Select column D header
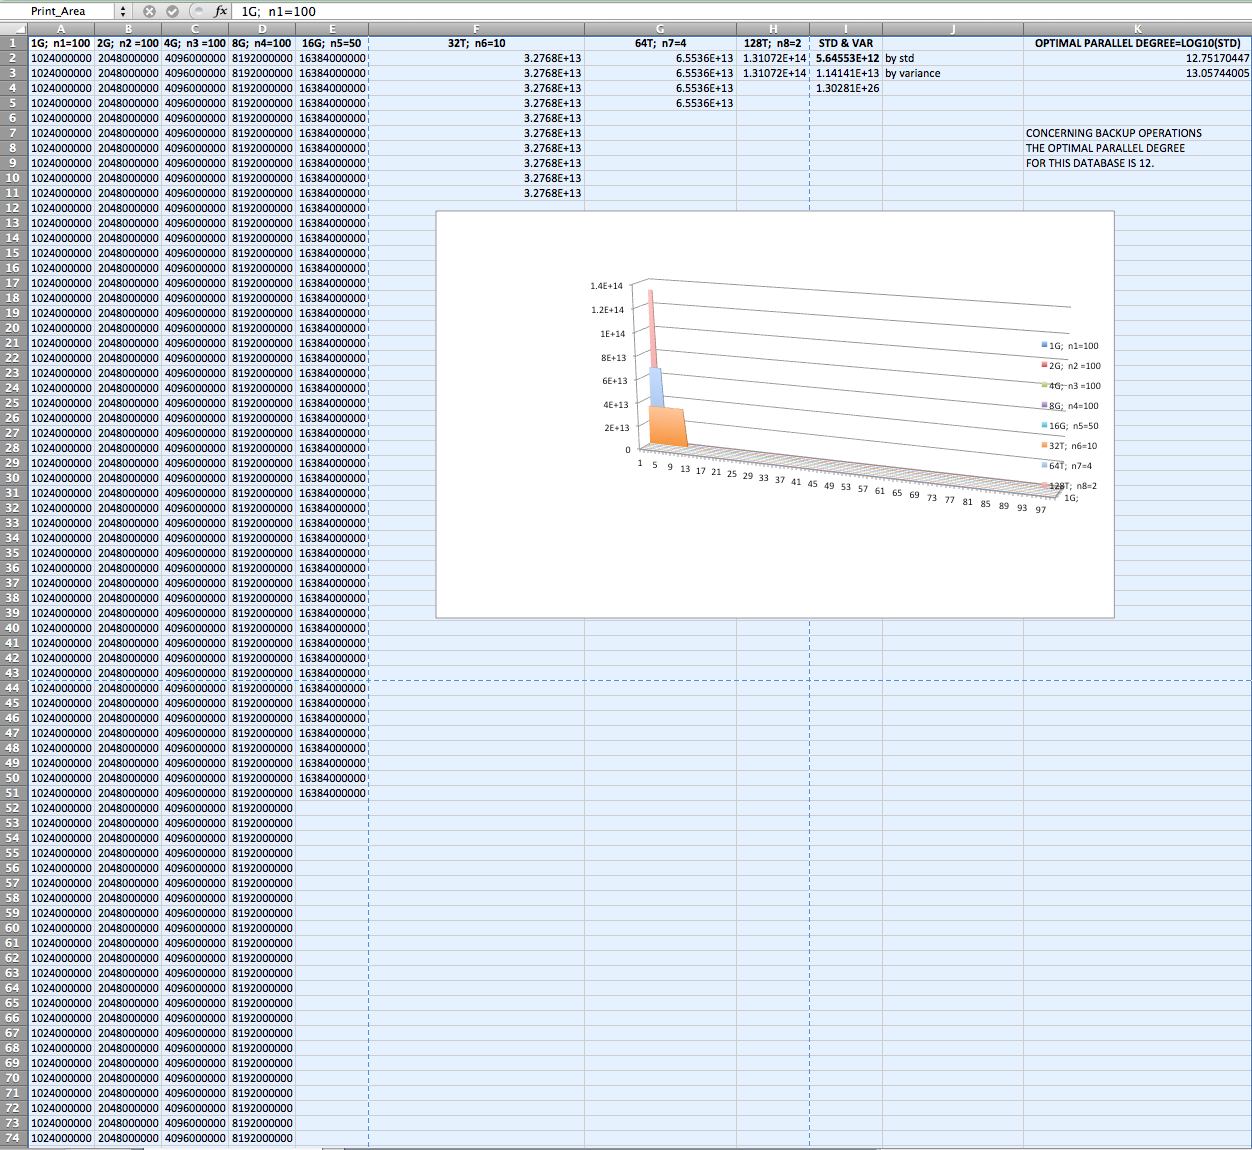The height and width of the screenshot is (1150, 1252). [262, 29]
